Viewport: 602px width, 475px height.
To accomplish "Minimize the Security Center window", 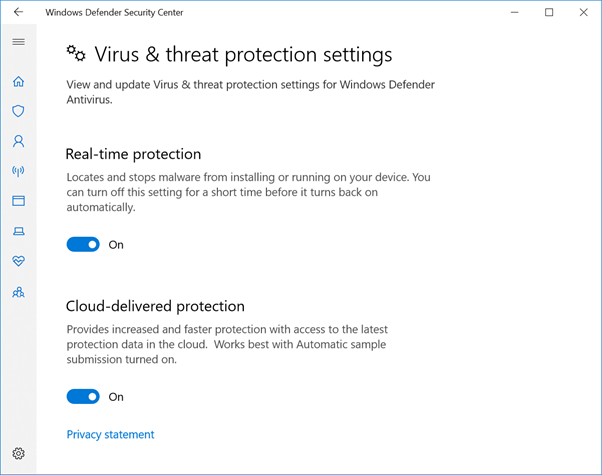I will 514,13.
